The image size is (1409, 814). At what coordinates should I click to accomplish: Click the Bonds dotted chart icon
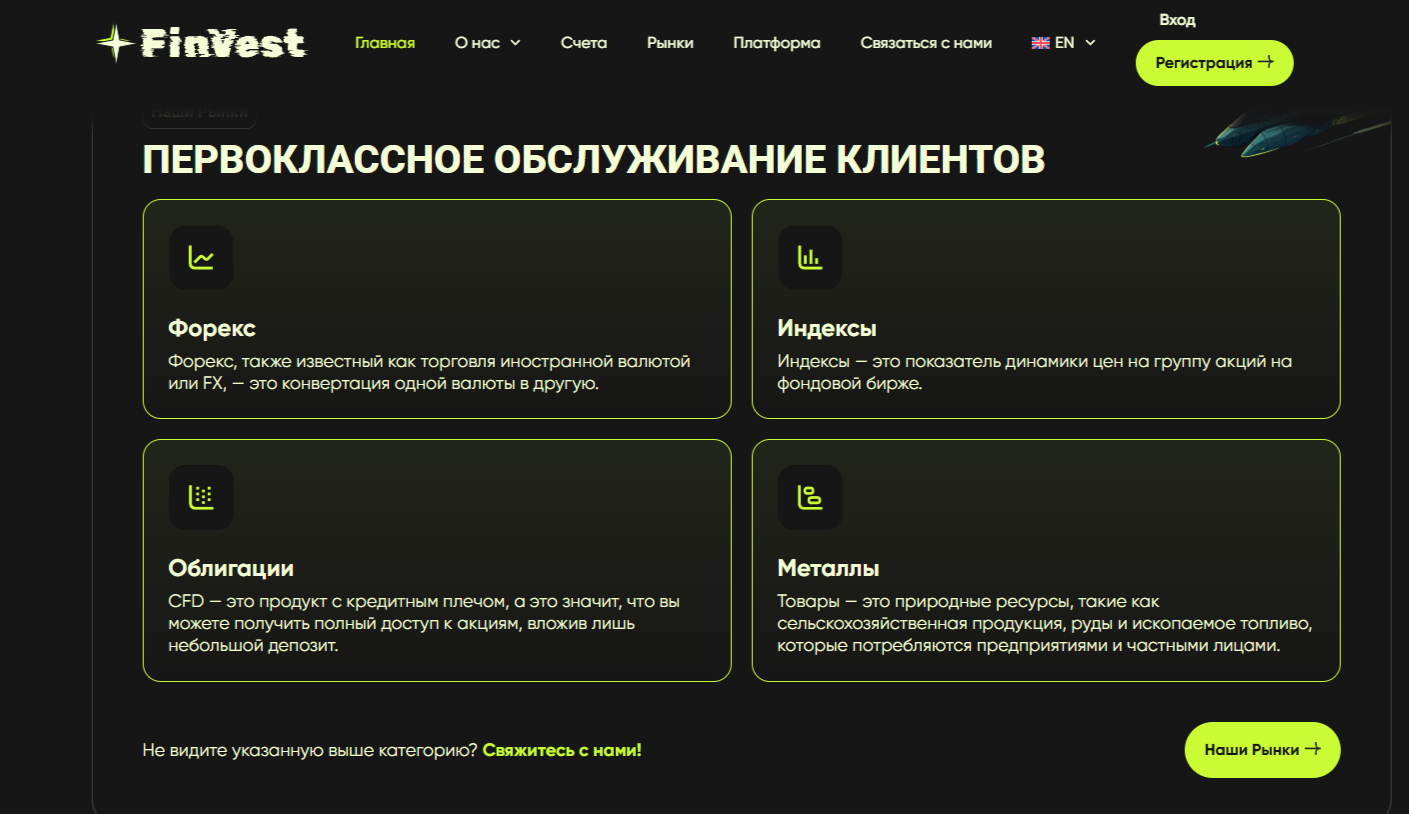coord(201,497)
